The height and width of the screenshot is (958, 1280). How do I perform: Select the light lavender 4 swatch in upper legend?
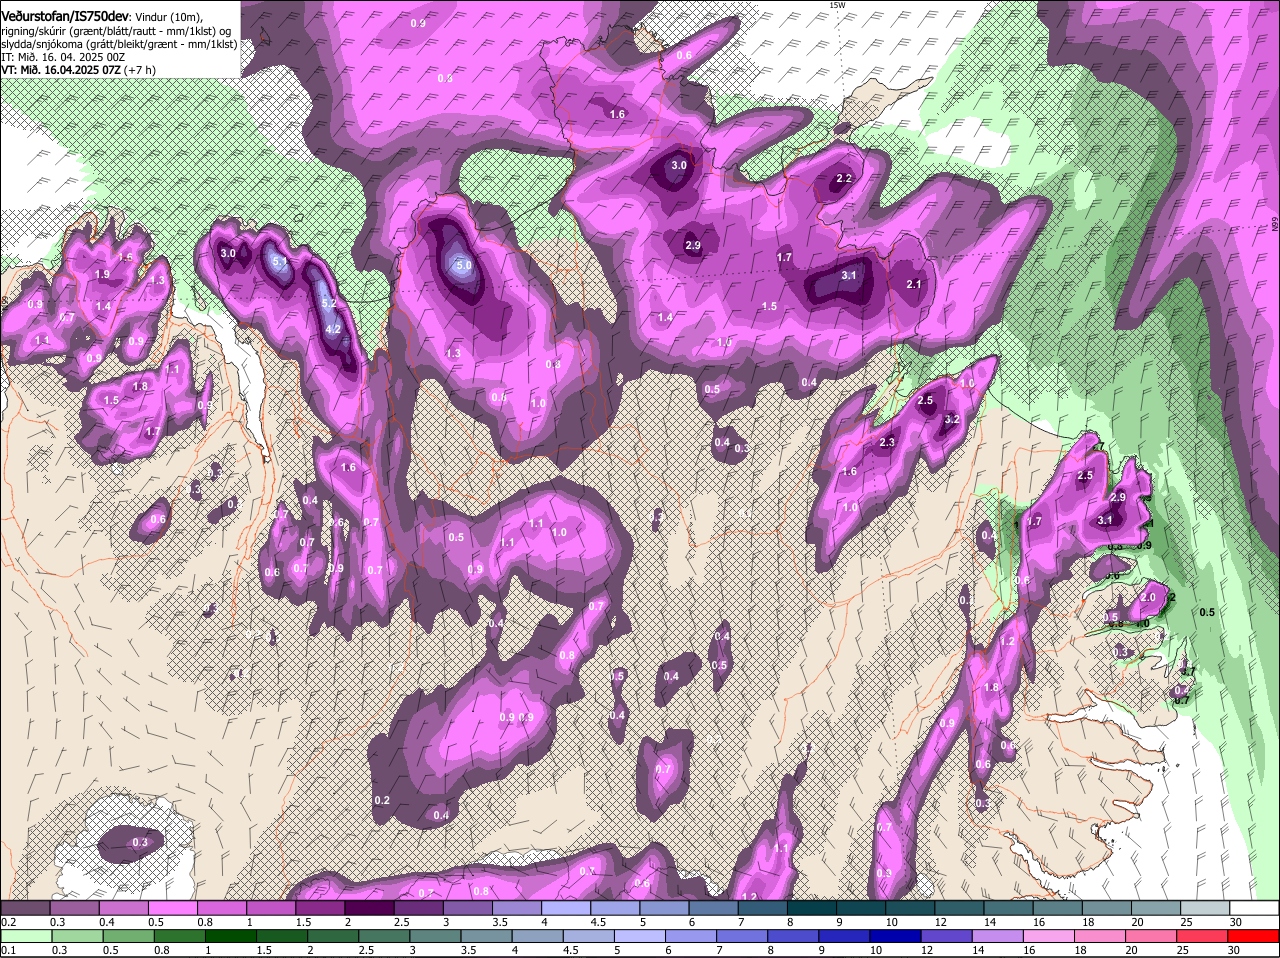pos(565,907)
